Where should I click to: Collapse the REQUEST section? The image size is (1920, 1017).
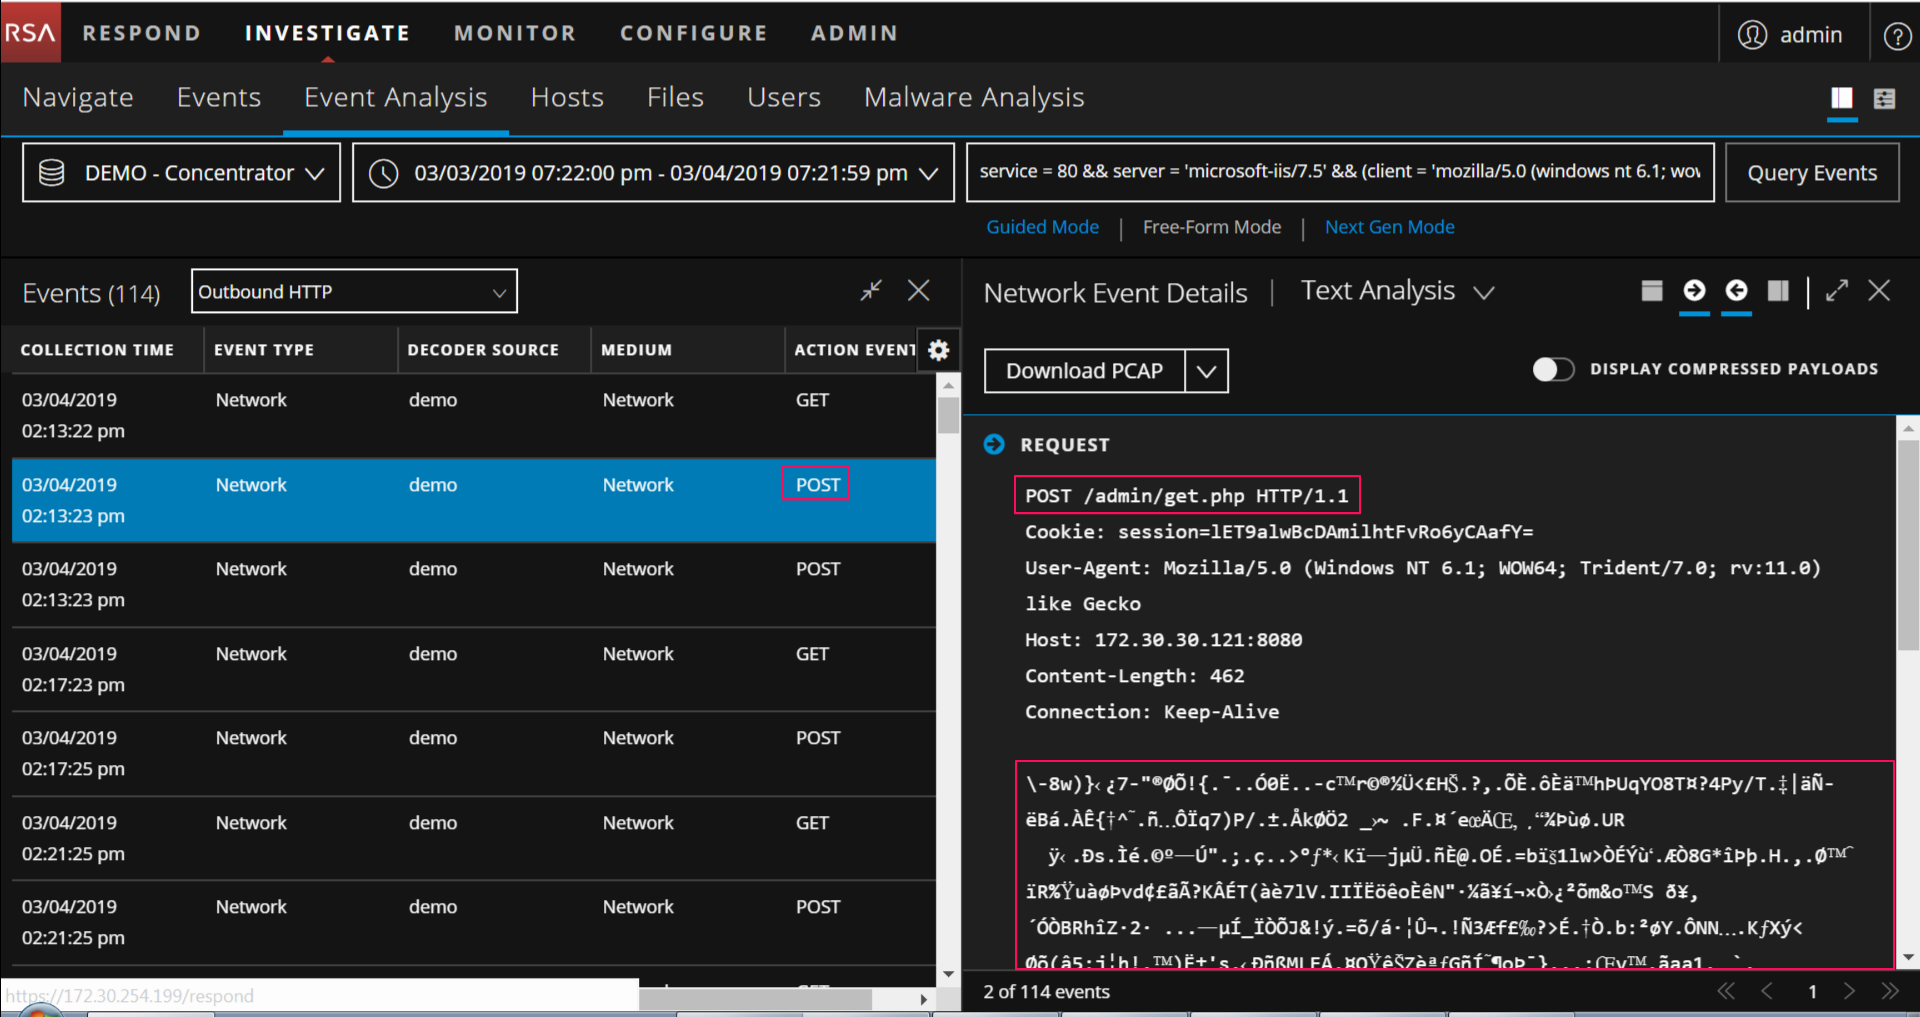994,445
